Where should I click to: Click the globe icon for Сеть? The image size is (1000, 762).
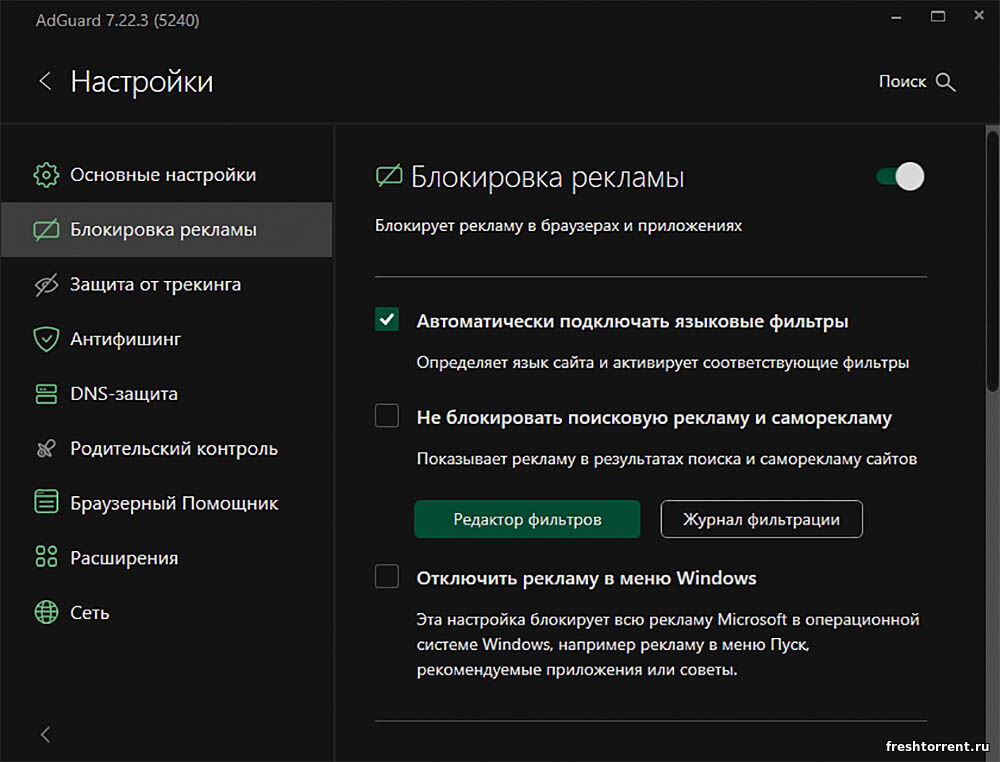[x=46, y=612]
